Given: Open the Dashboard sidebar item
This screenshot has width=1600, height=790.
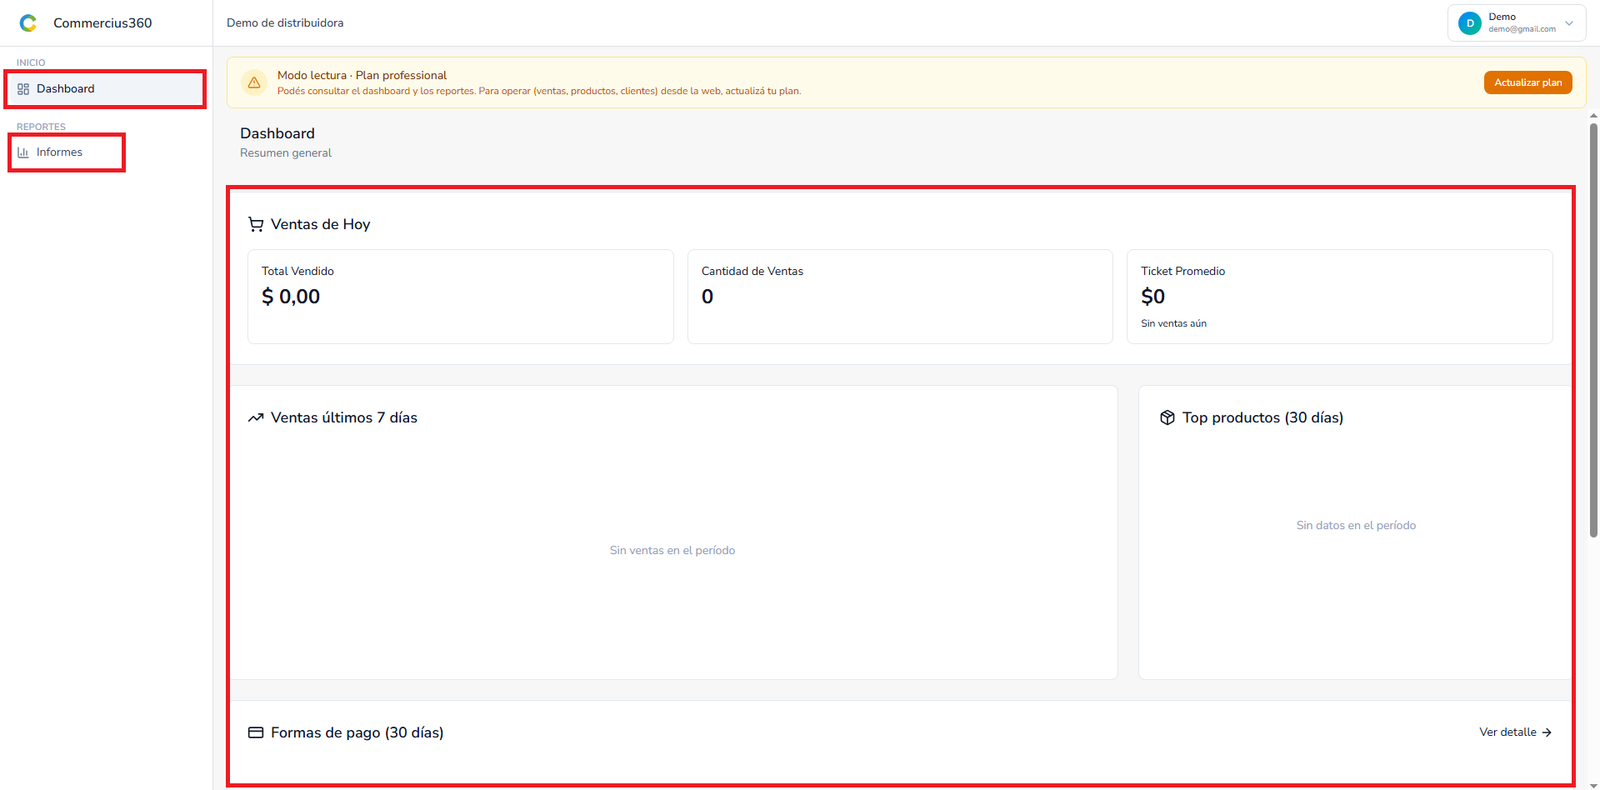Looking at the screenshot, I should [106, 89].
